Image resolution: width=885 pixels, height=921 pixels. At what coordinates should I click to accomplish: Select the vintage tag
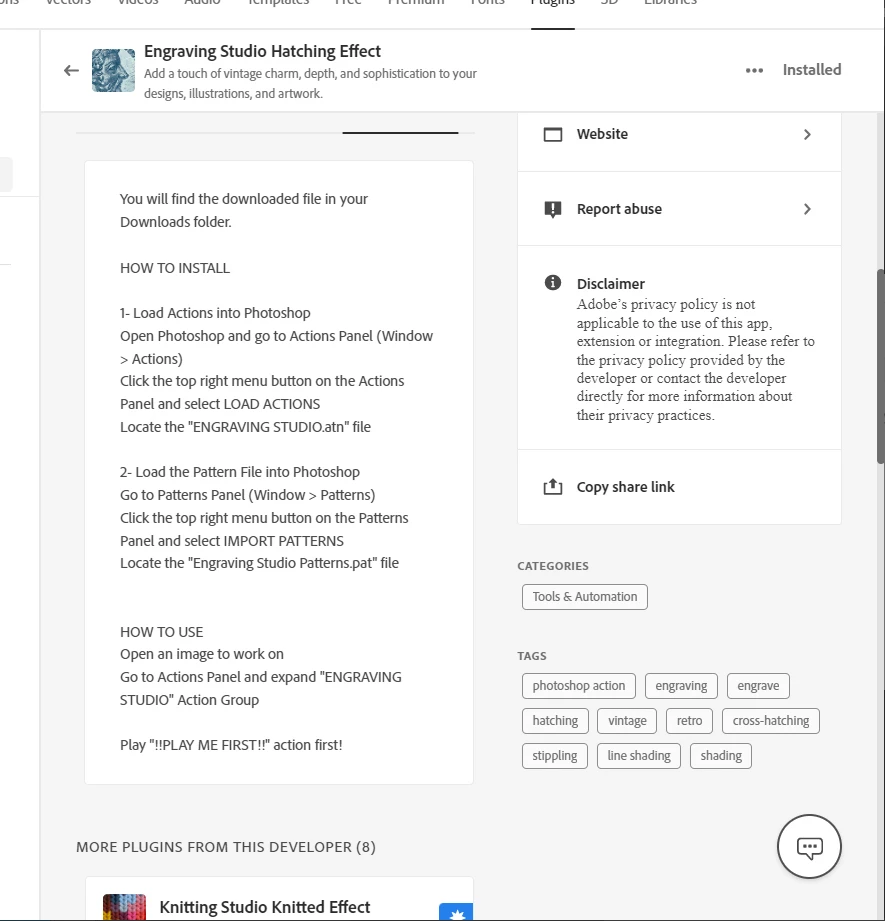[627, 721]
